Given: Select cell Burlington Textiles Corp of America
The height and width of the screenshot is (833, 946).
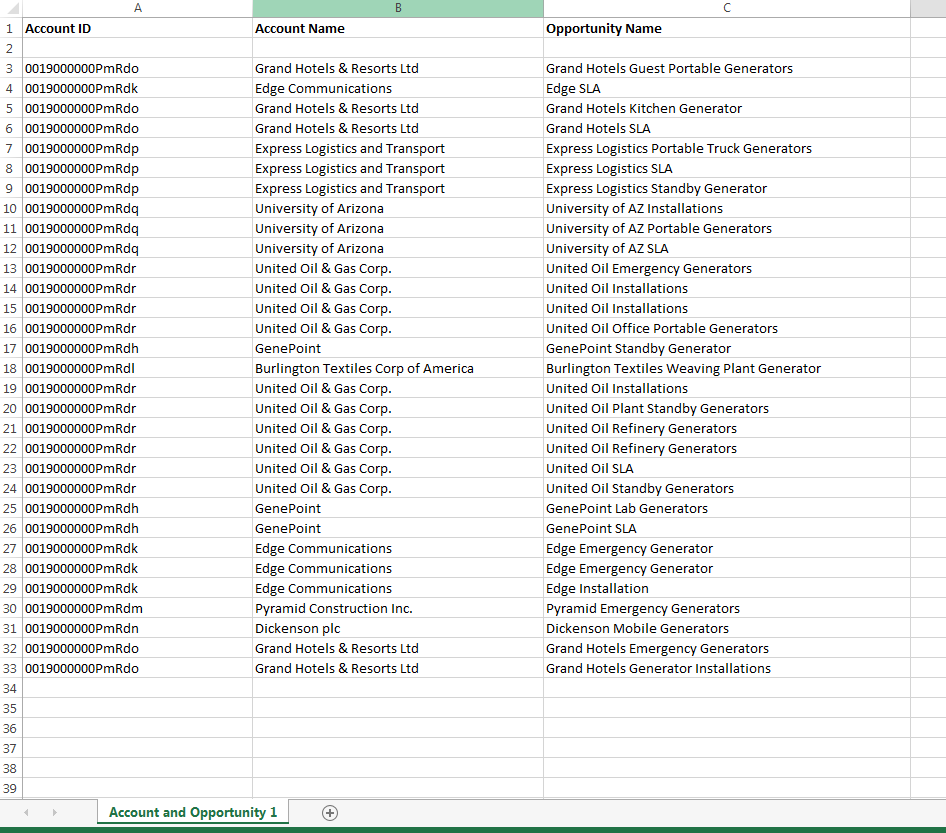Looking at the screenshot, I should 398,369.
